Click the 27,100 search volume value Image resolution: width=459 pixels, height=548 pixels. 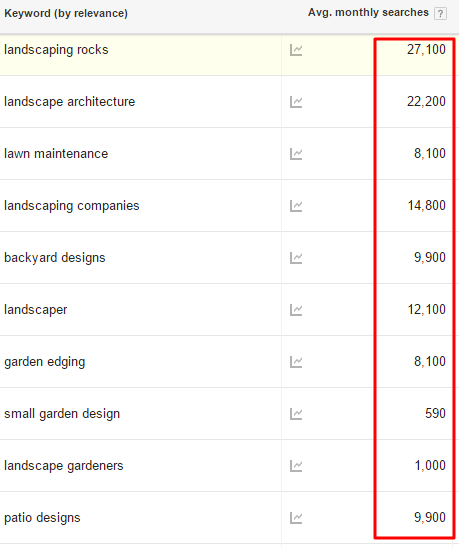[426, 50]
